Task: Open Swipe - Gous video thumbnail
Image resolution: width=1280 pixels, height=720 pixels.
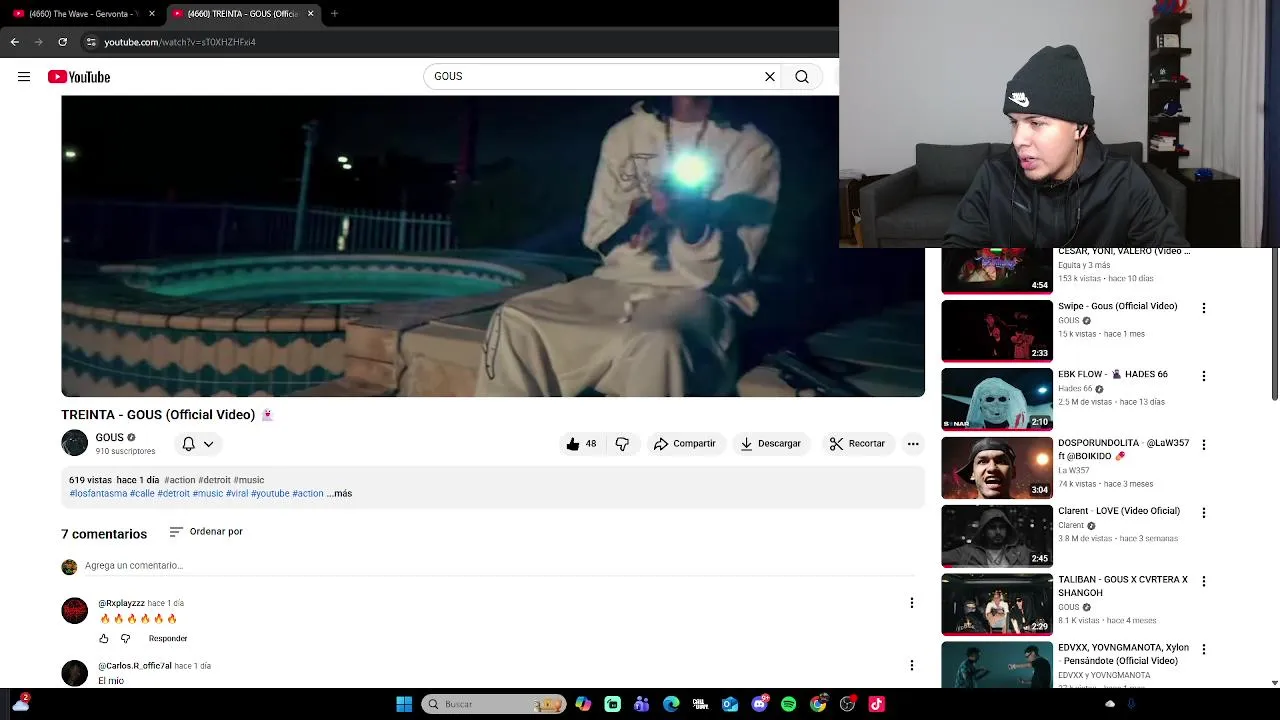Action: tap(997, 331)
